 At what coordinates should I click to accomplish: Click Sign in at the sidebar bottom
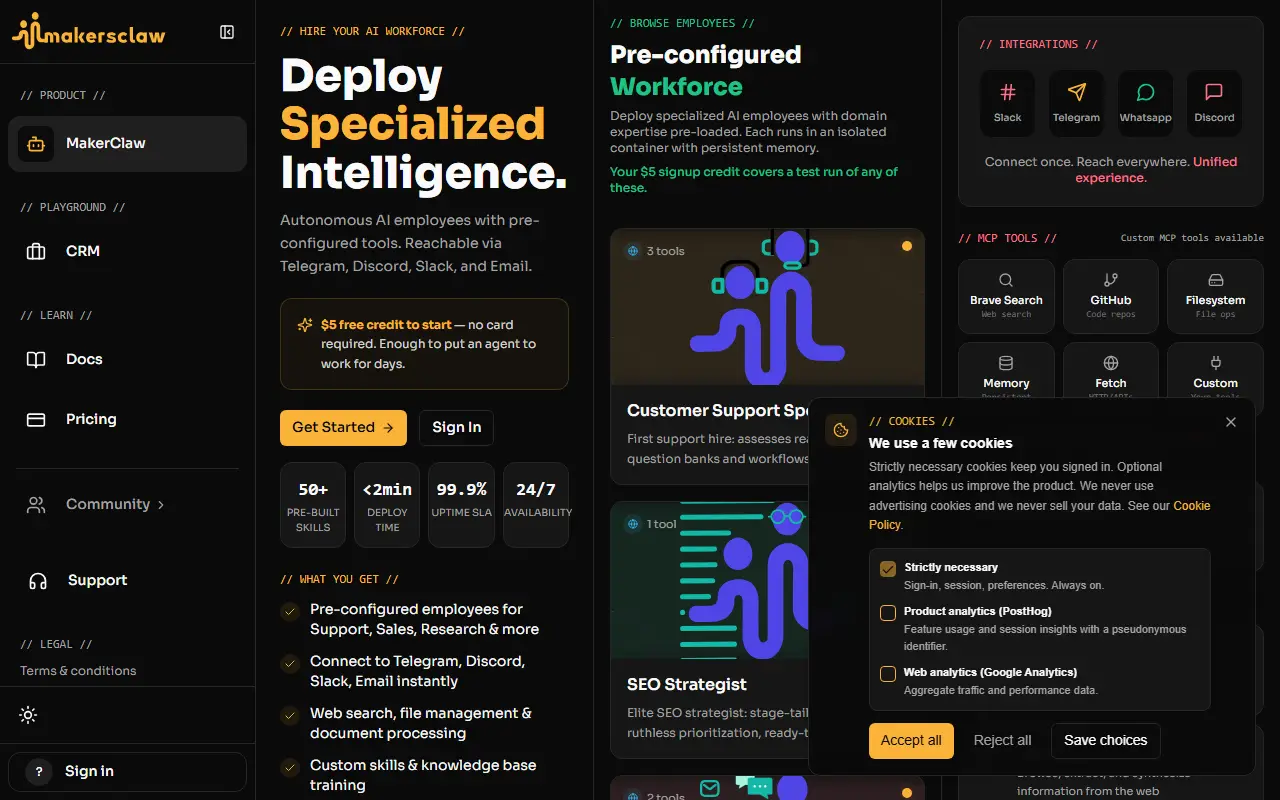tap(127, 772)
